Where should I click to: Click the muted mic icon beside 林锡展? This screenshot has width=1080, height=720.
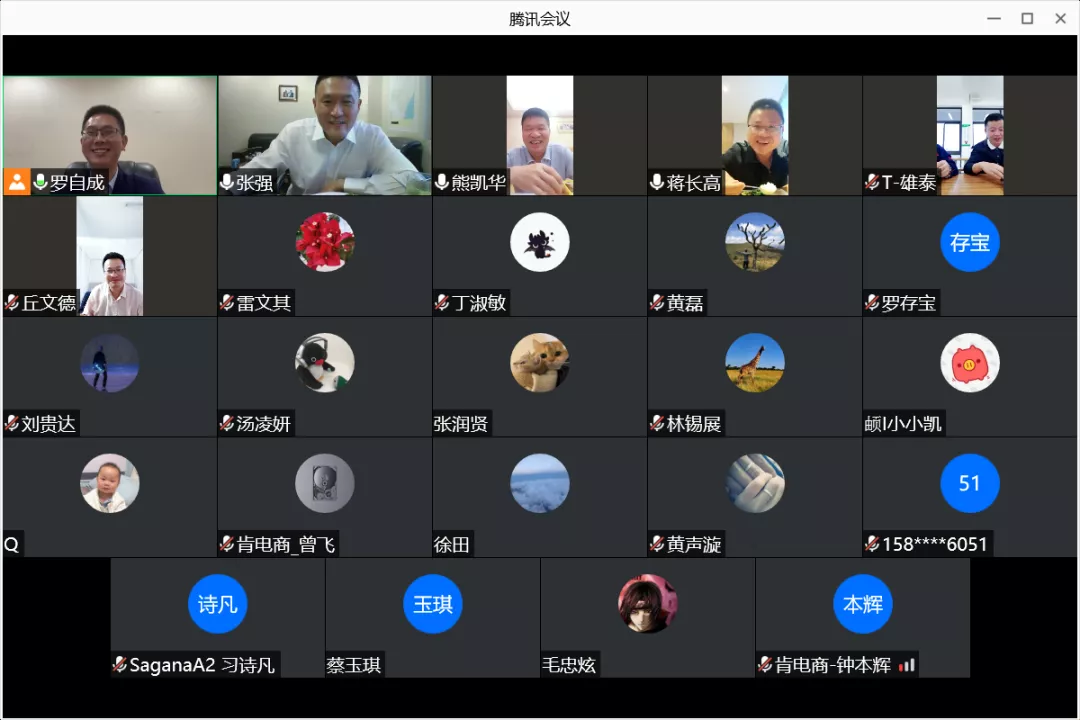click(x=657, y=423)
